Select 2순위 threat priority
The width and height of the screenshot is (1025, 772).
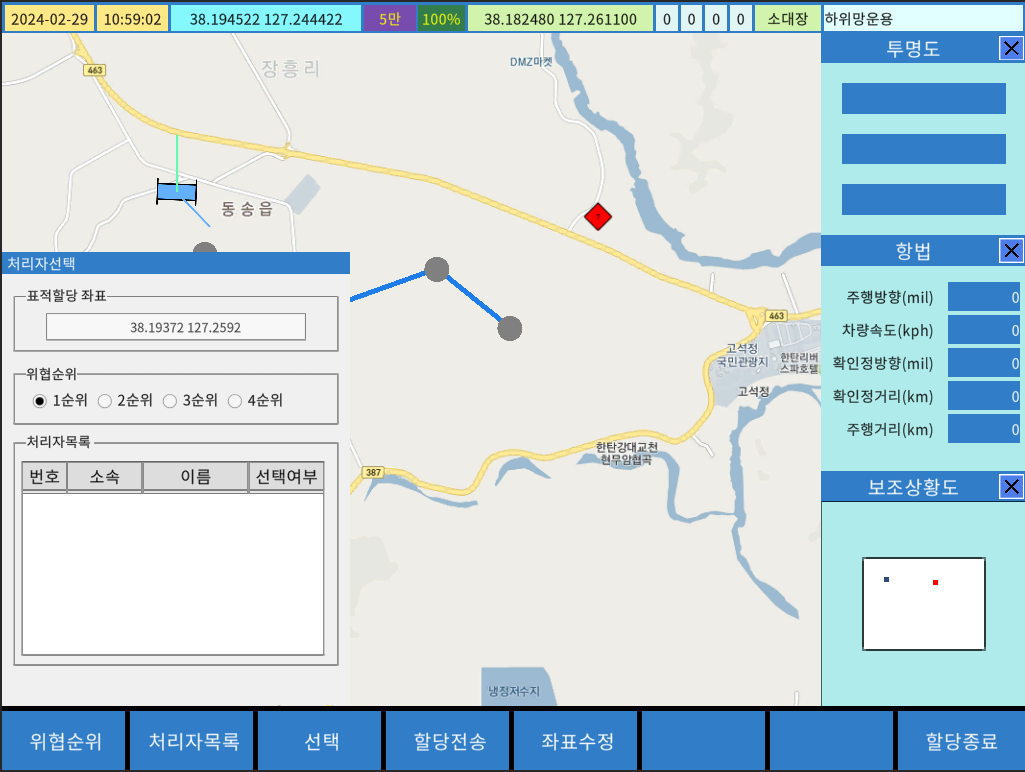[104, 401]
